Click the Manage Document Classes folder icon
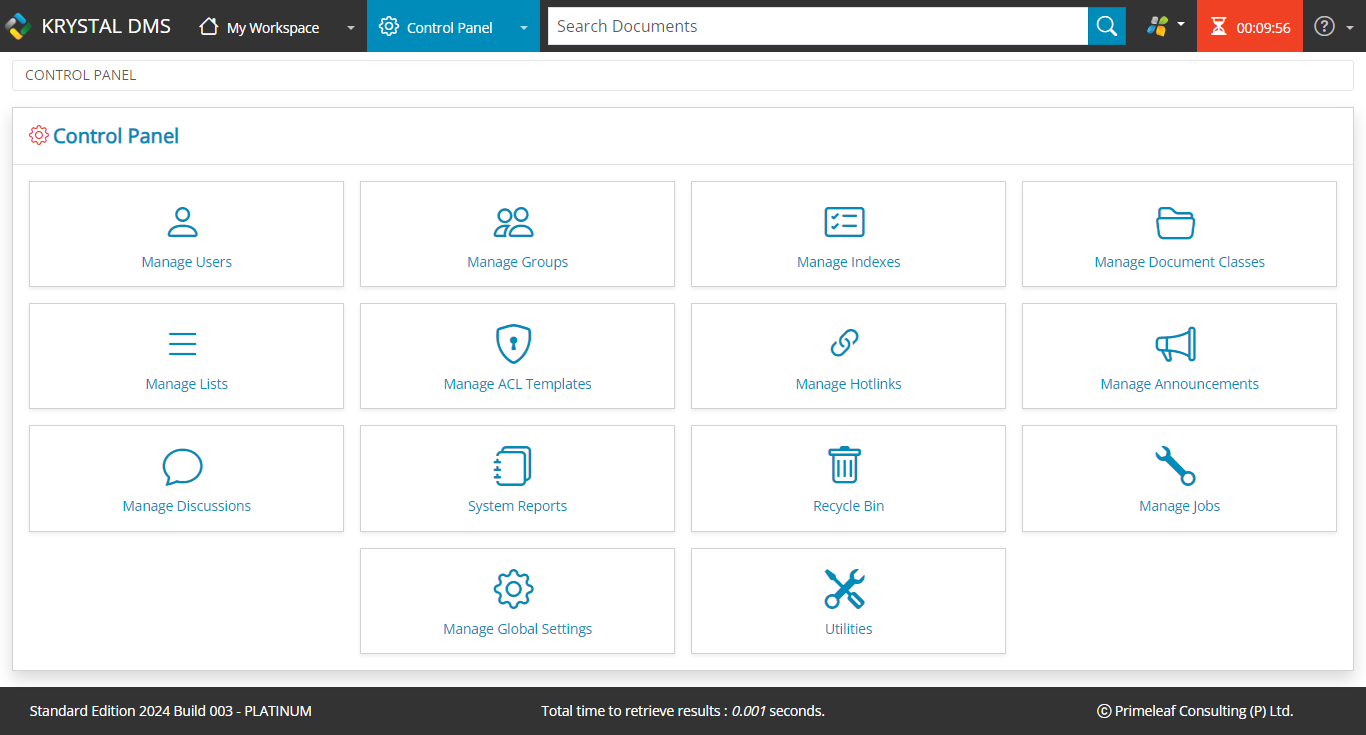This screenshot has width=1366, height=735. pos(1177,221)
